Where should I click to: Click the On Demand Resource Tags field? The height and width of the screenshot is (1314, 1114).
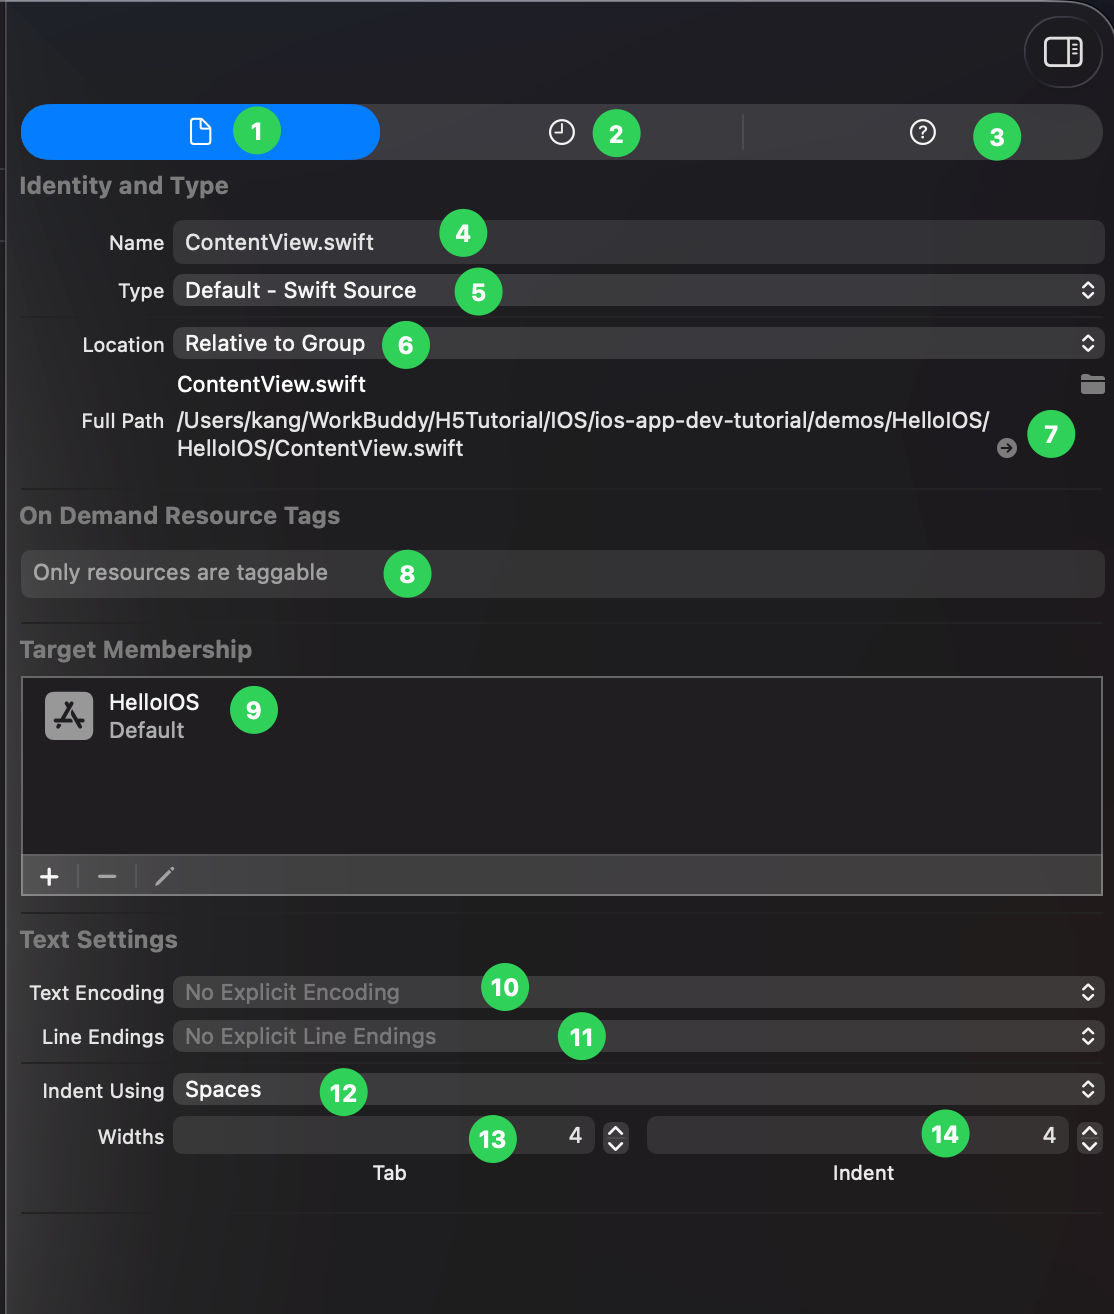click(x=562, y=573)
